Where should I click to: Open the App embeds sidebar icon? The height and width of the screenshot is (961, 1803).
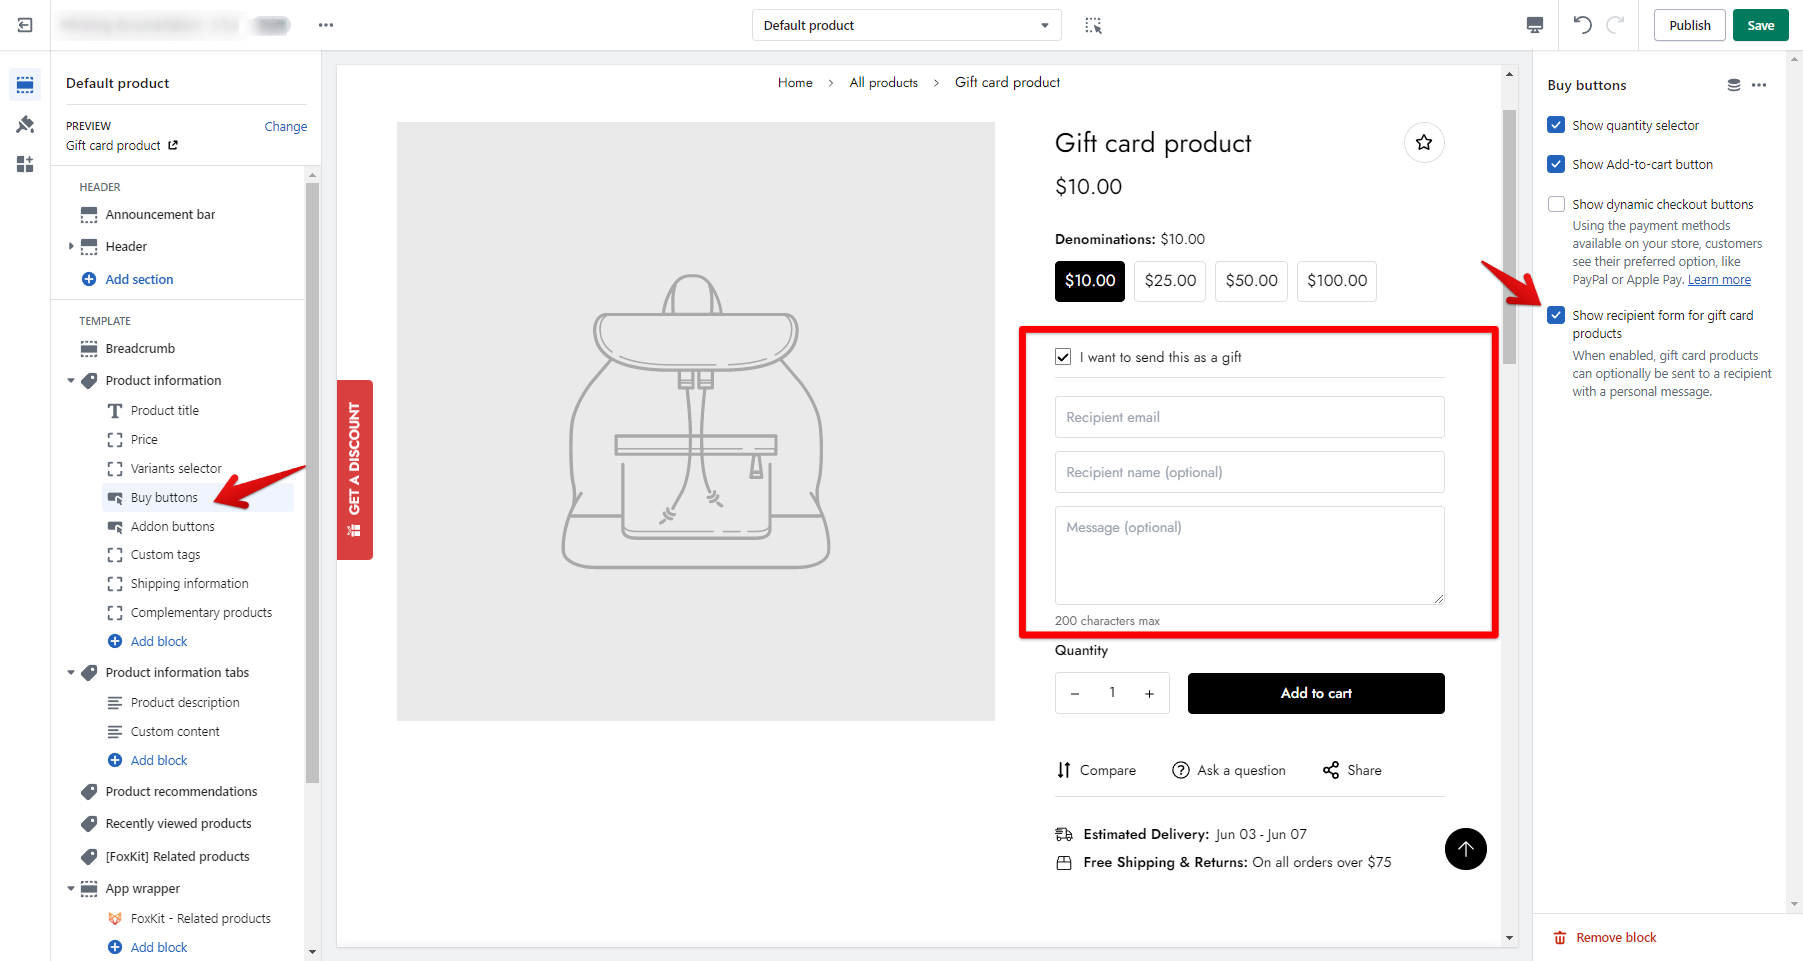click(x=25, y=164)
